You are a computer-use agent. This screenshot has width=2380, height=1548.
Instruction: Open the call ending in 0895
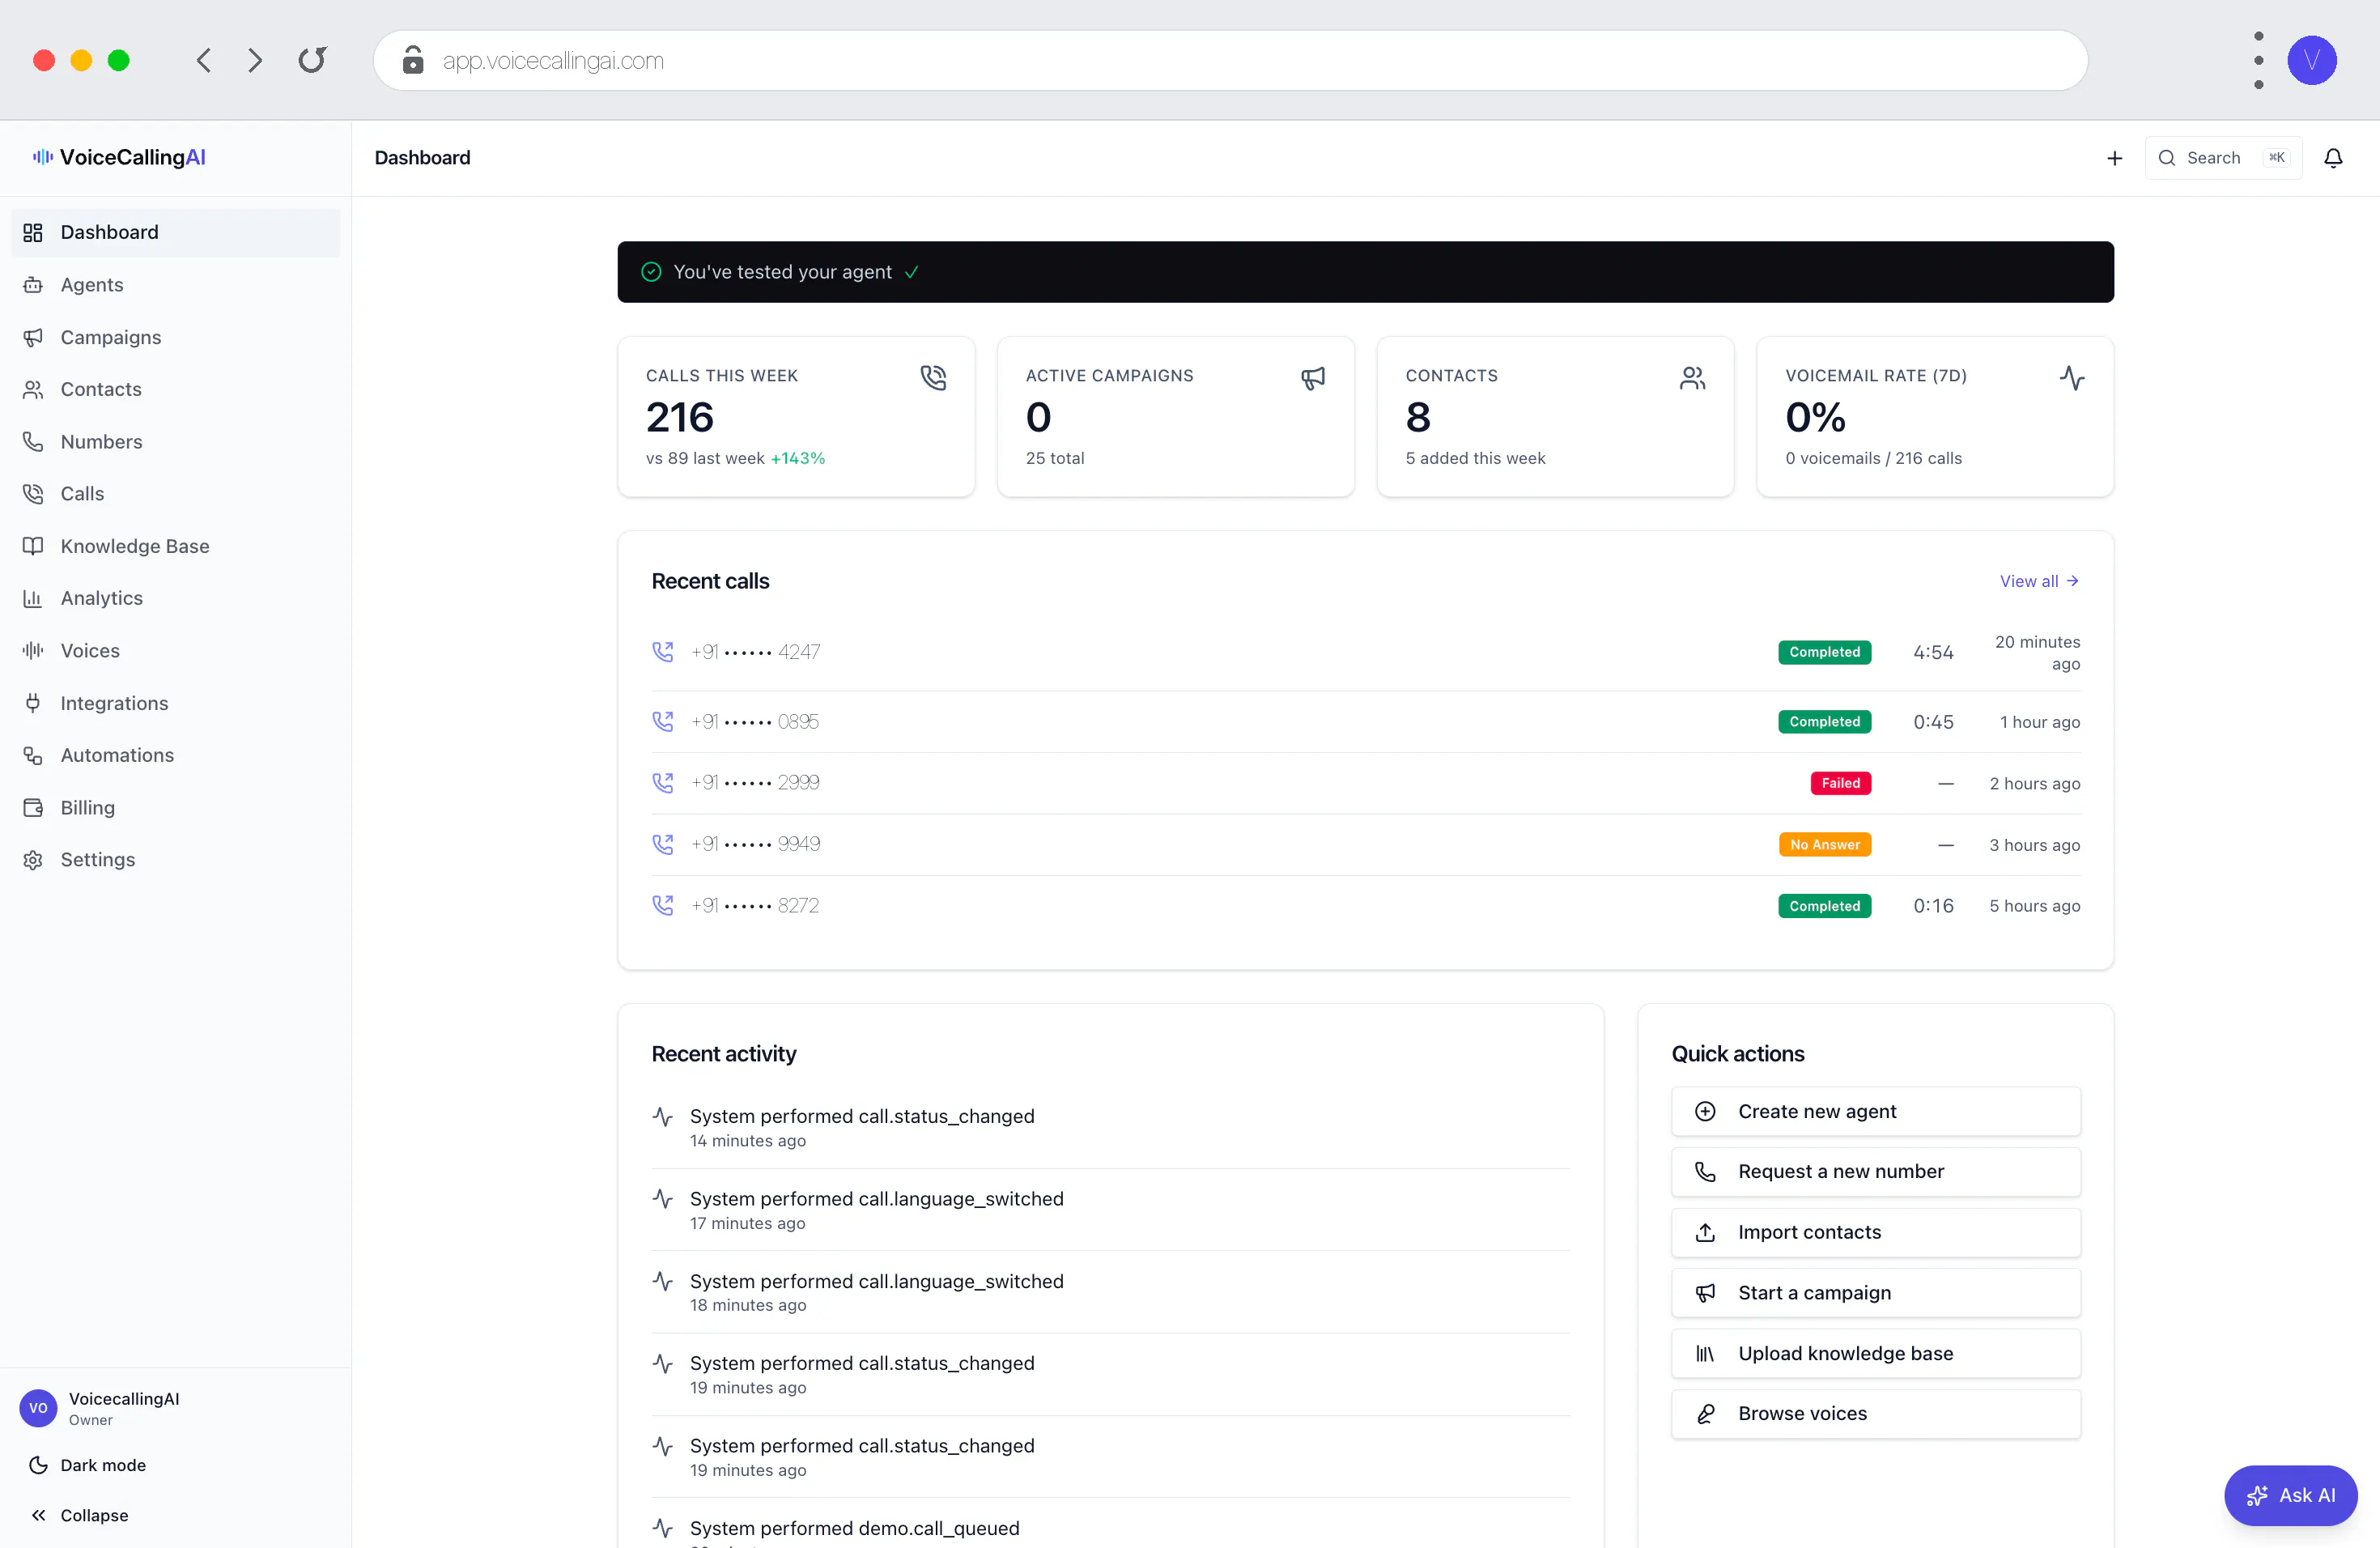click(1365, 722)
